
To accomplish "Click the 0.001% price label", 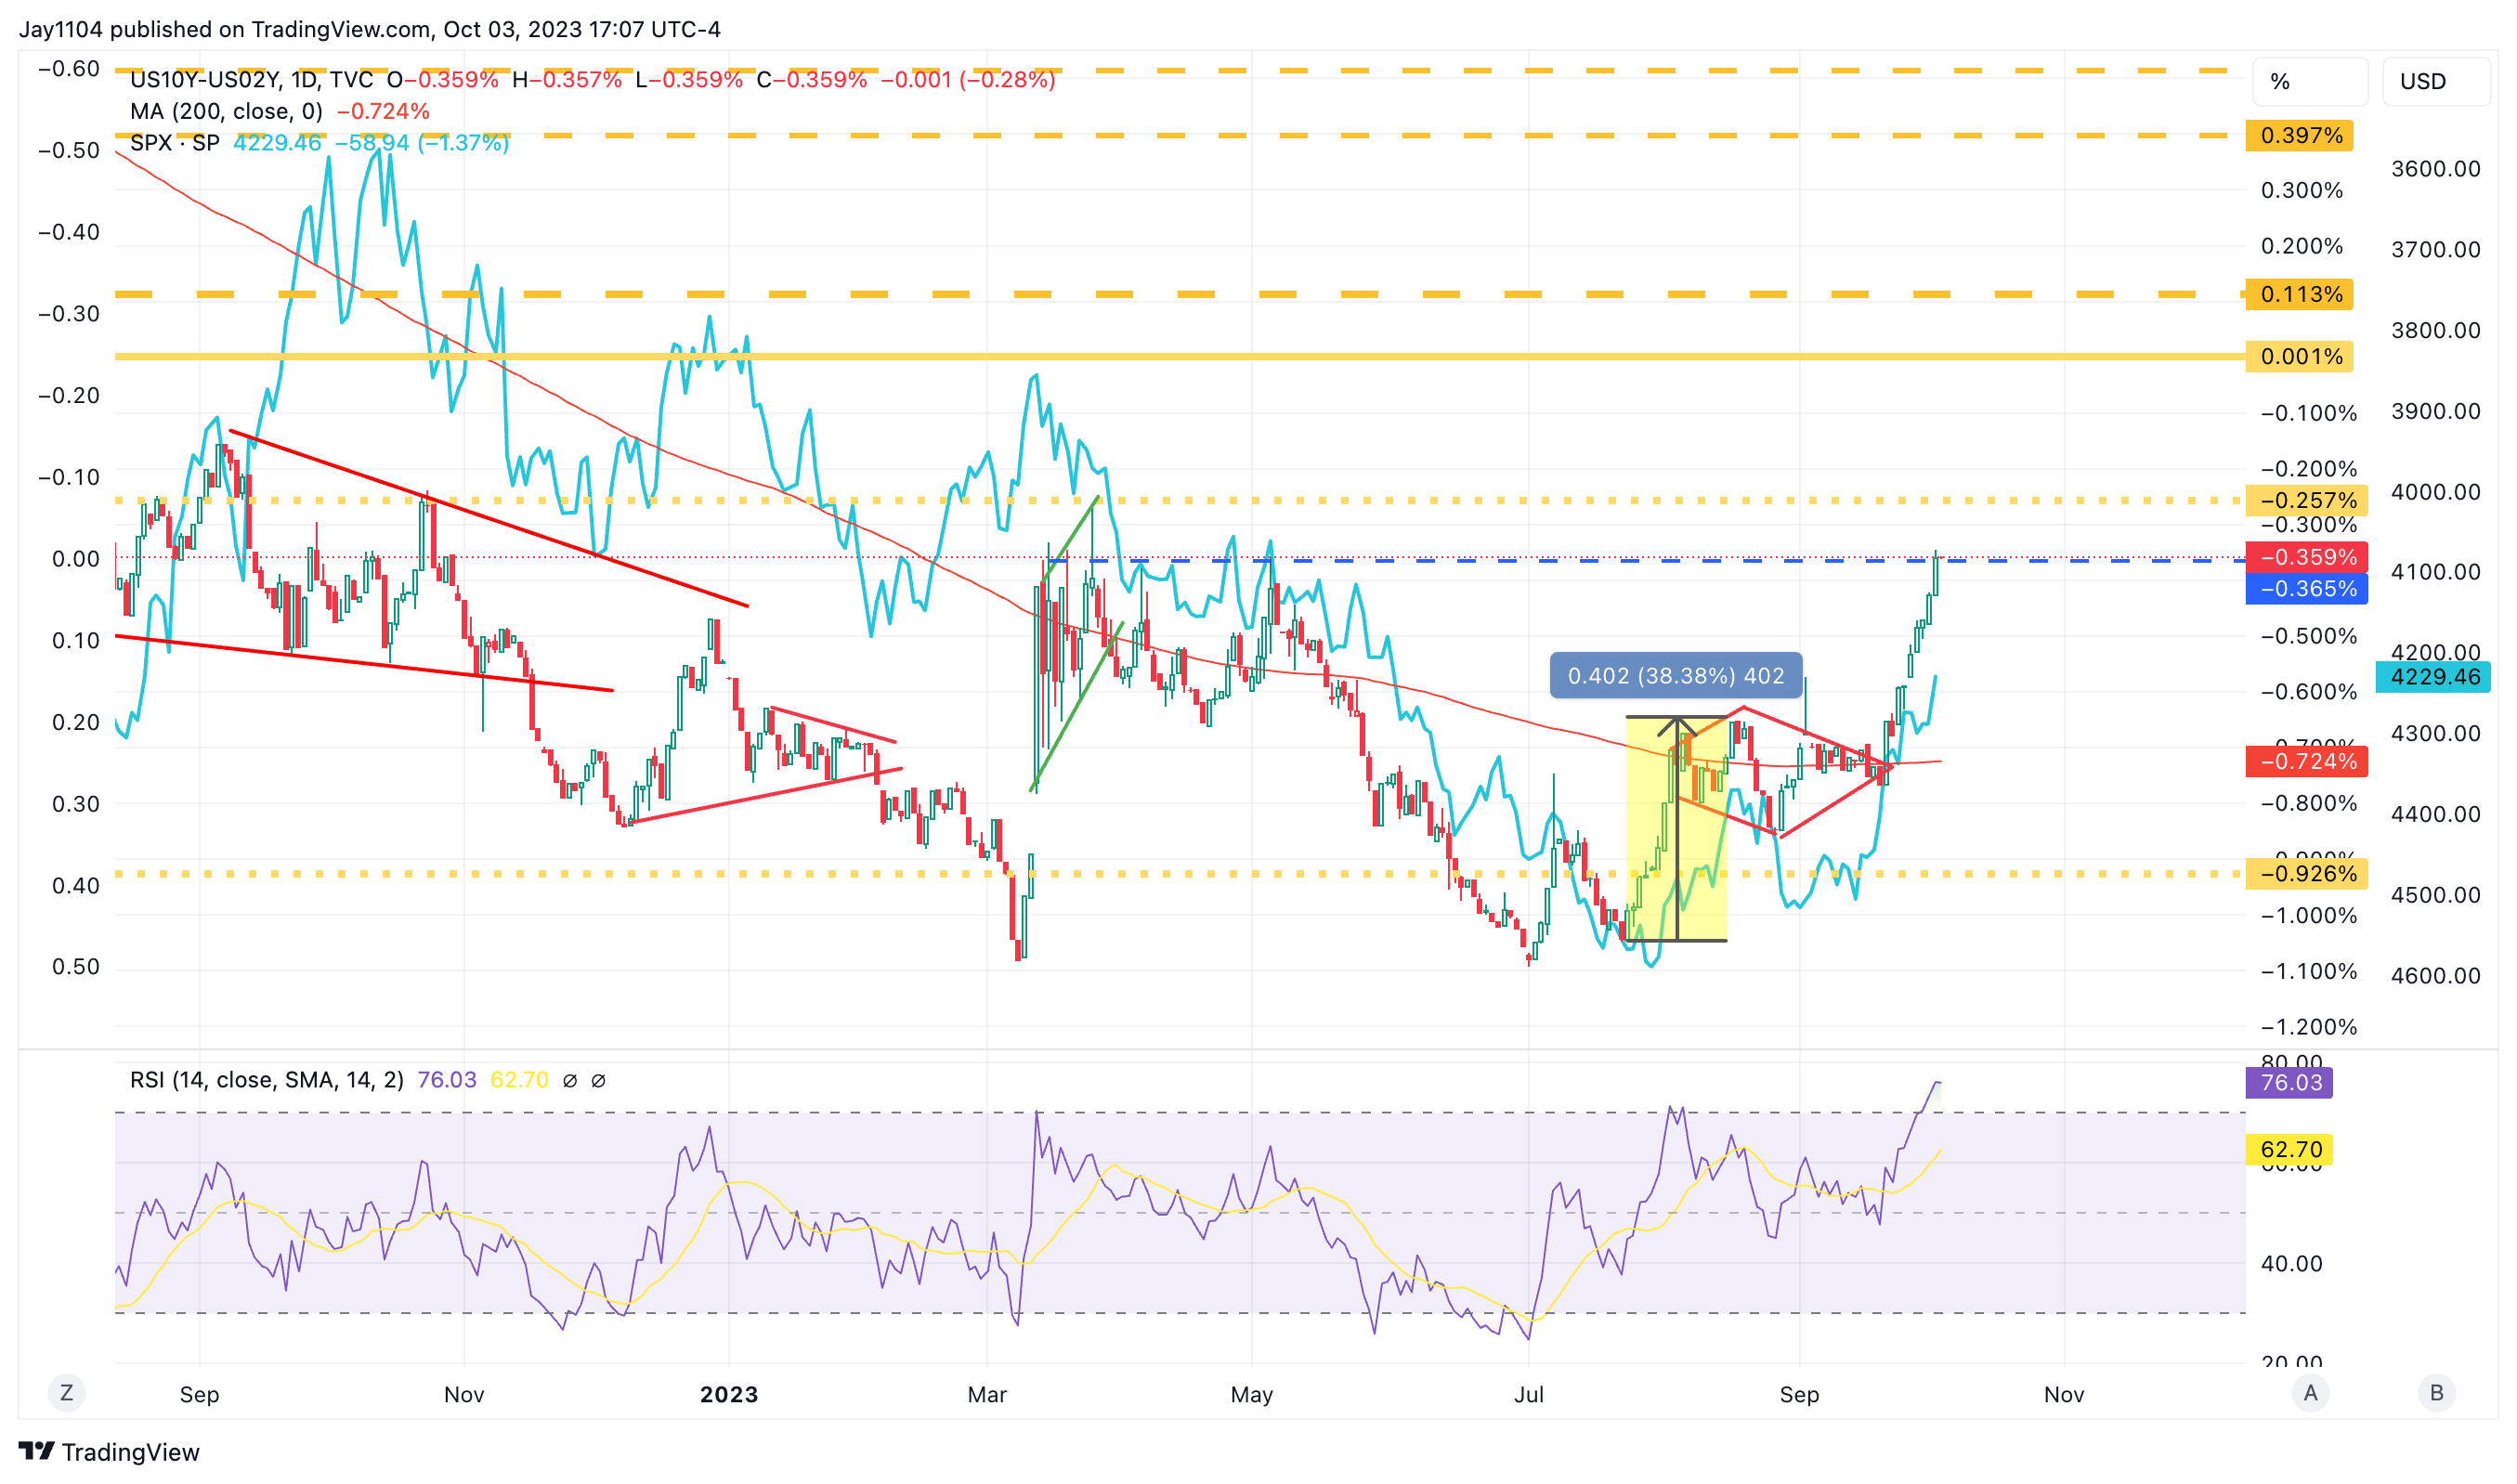I will tap(2298, 356).
